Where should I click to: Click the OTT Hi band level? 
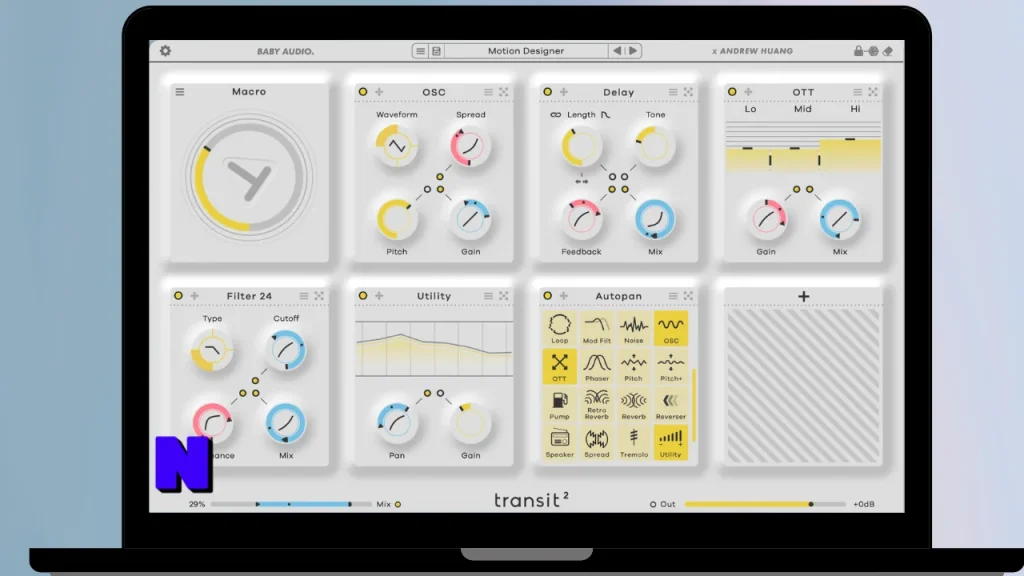tap(850, 154)
